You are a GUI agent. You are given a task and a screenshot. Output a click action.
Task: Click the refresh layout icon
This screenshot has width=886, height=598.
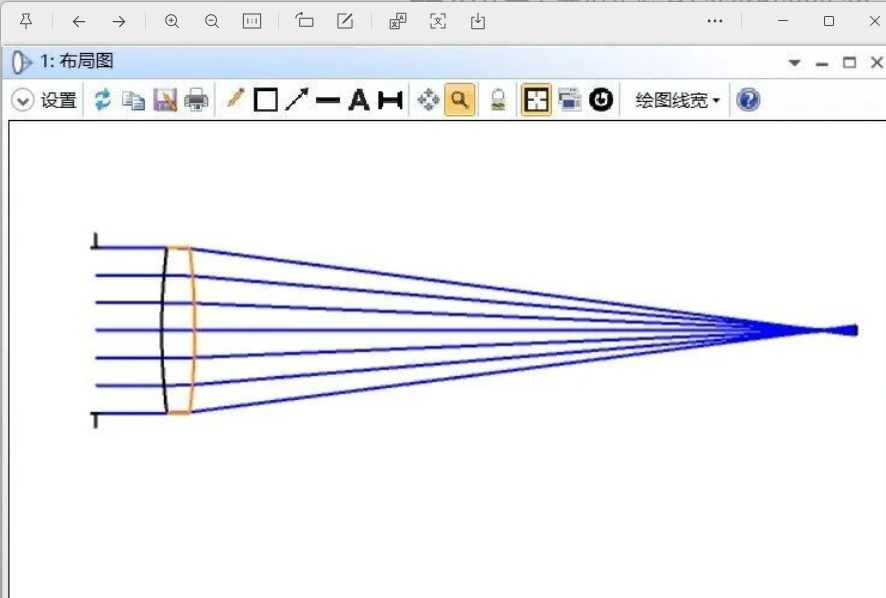tap(102, 100)
